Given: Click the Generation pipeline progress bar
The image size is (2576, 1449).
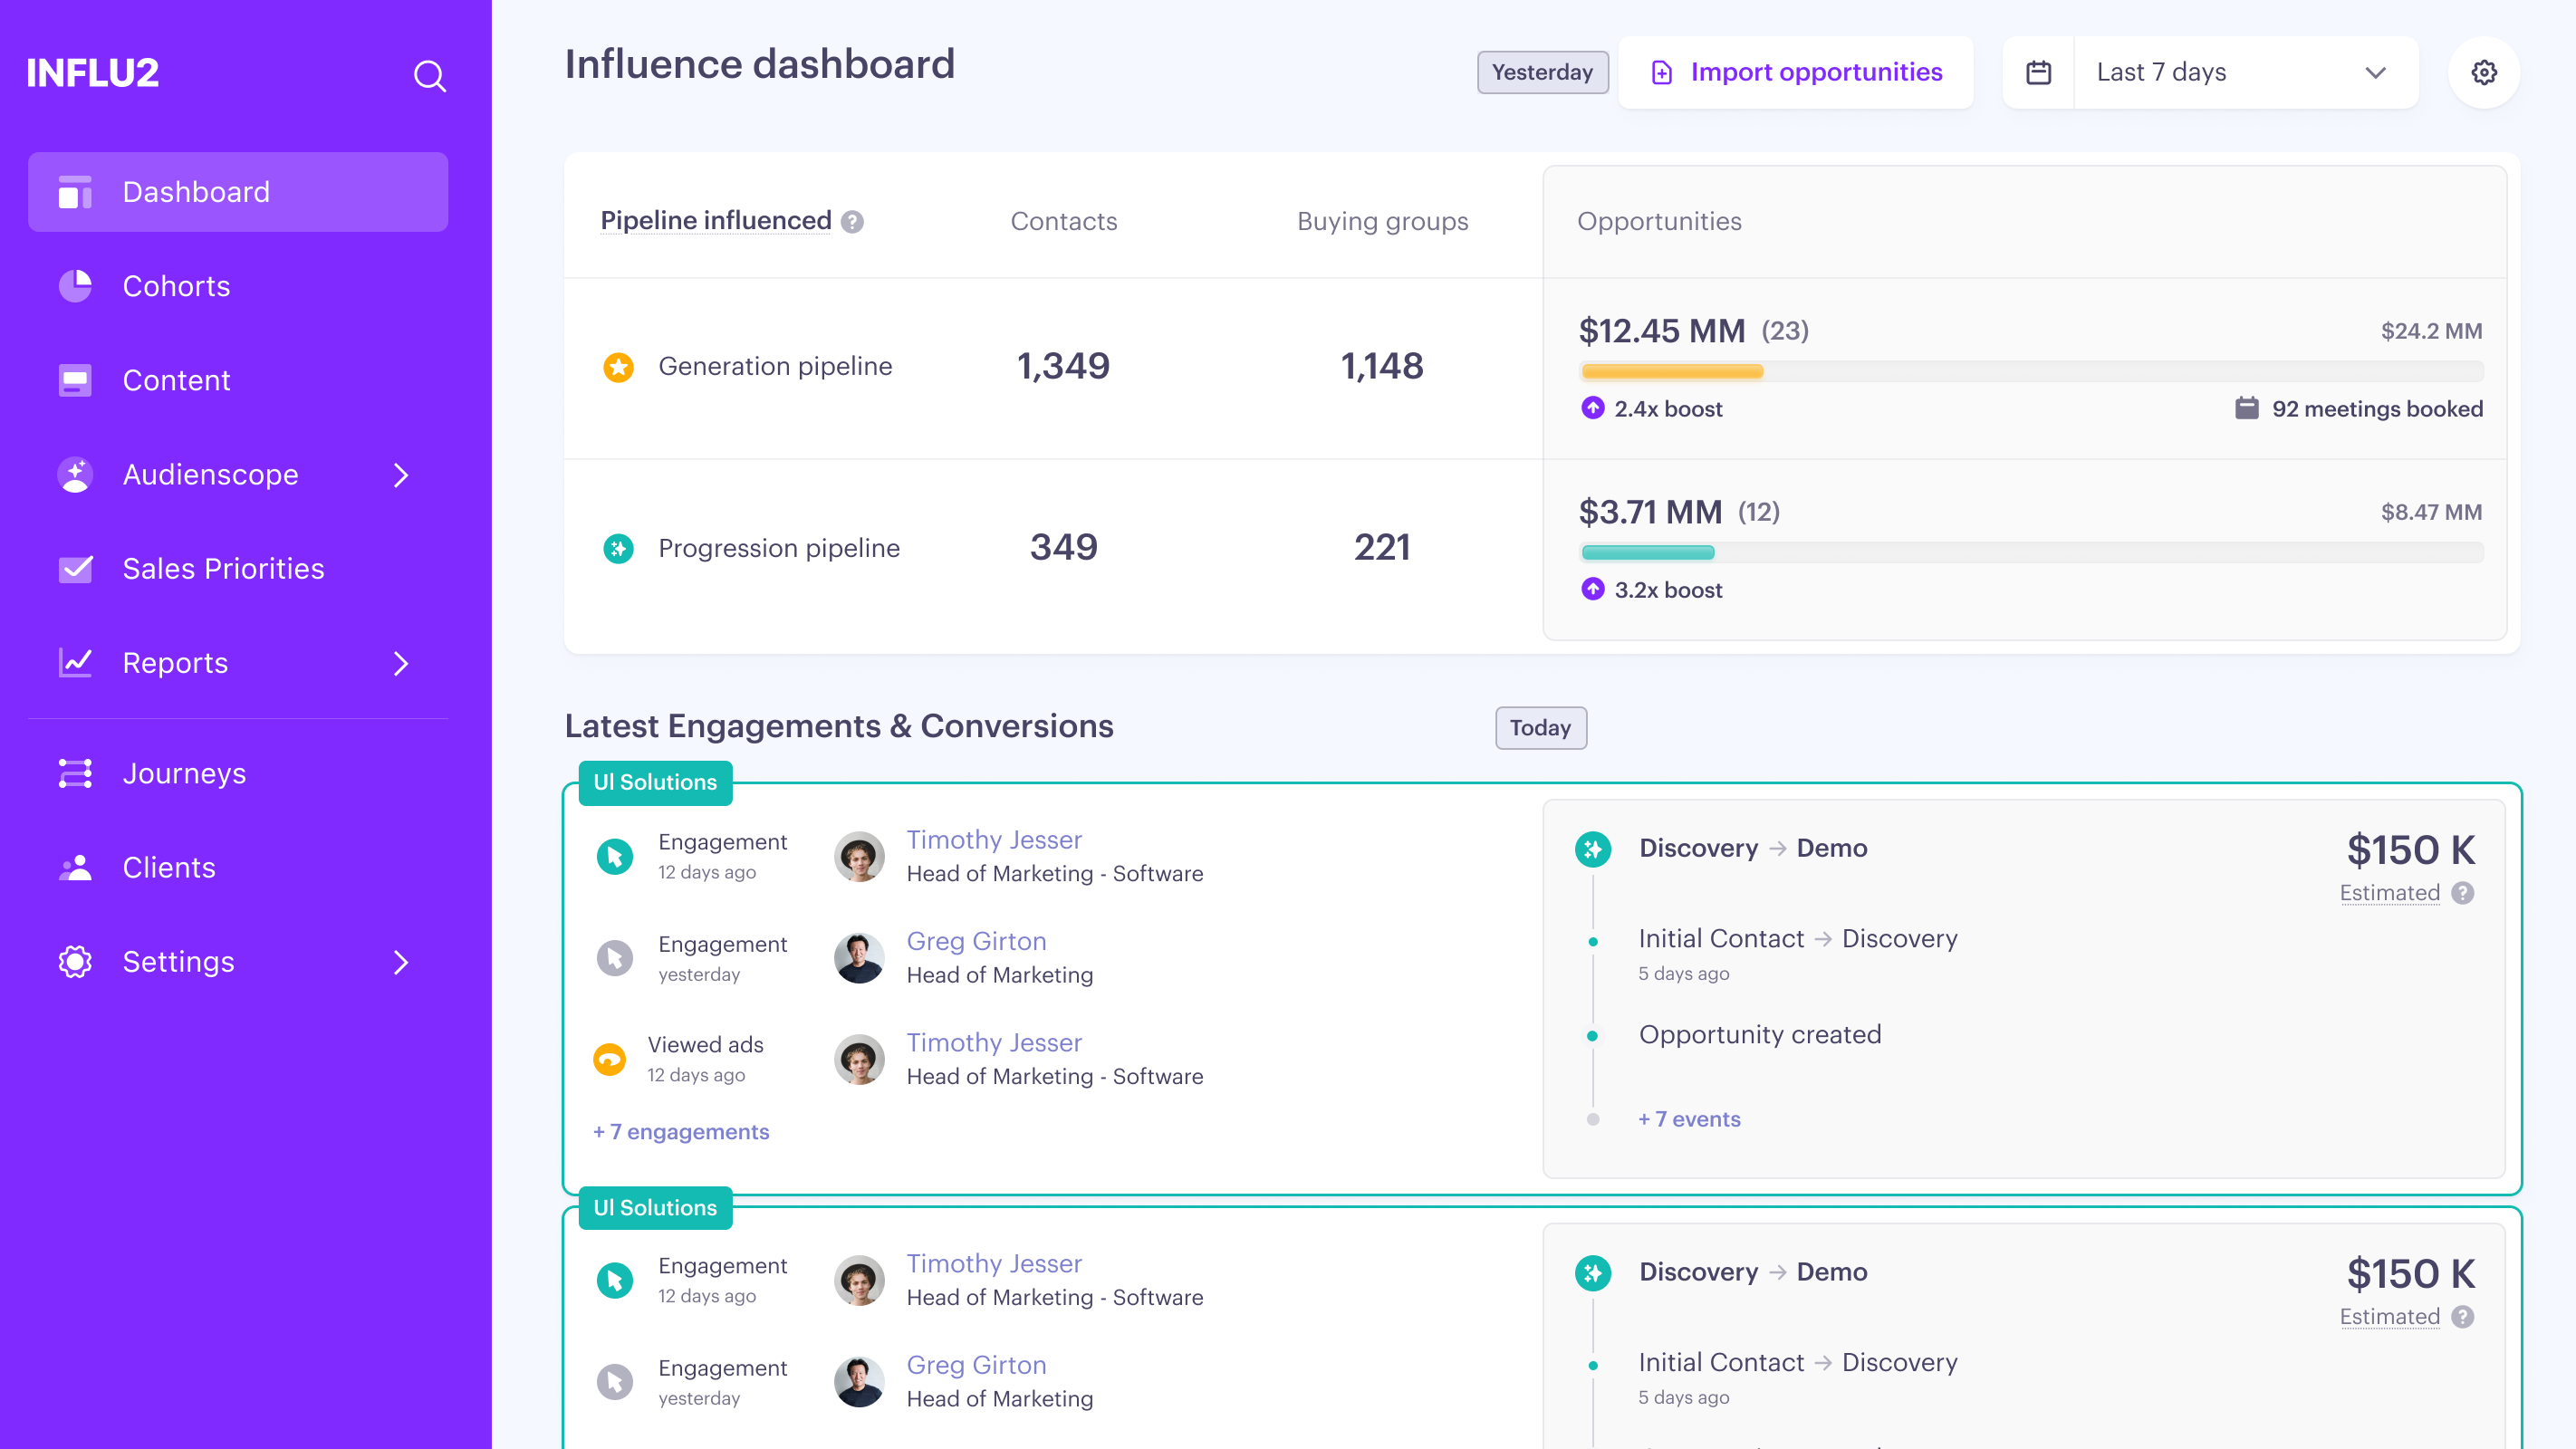Looking at the screenshot, I should [x=1670, y=370].
